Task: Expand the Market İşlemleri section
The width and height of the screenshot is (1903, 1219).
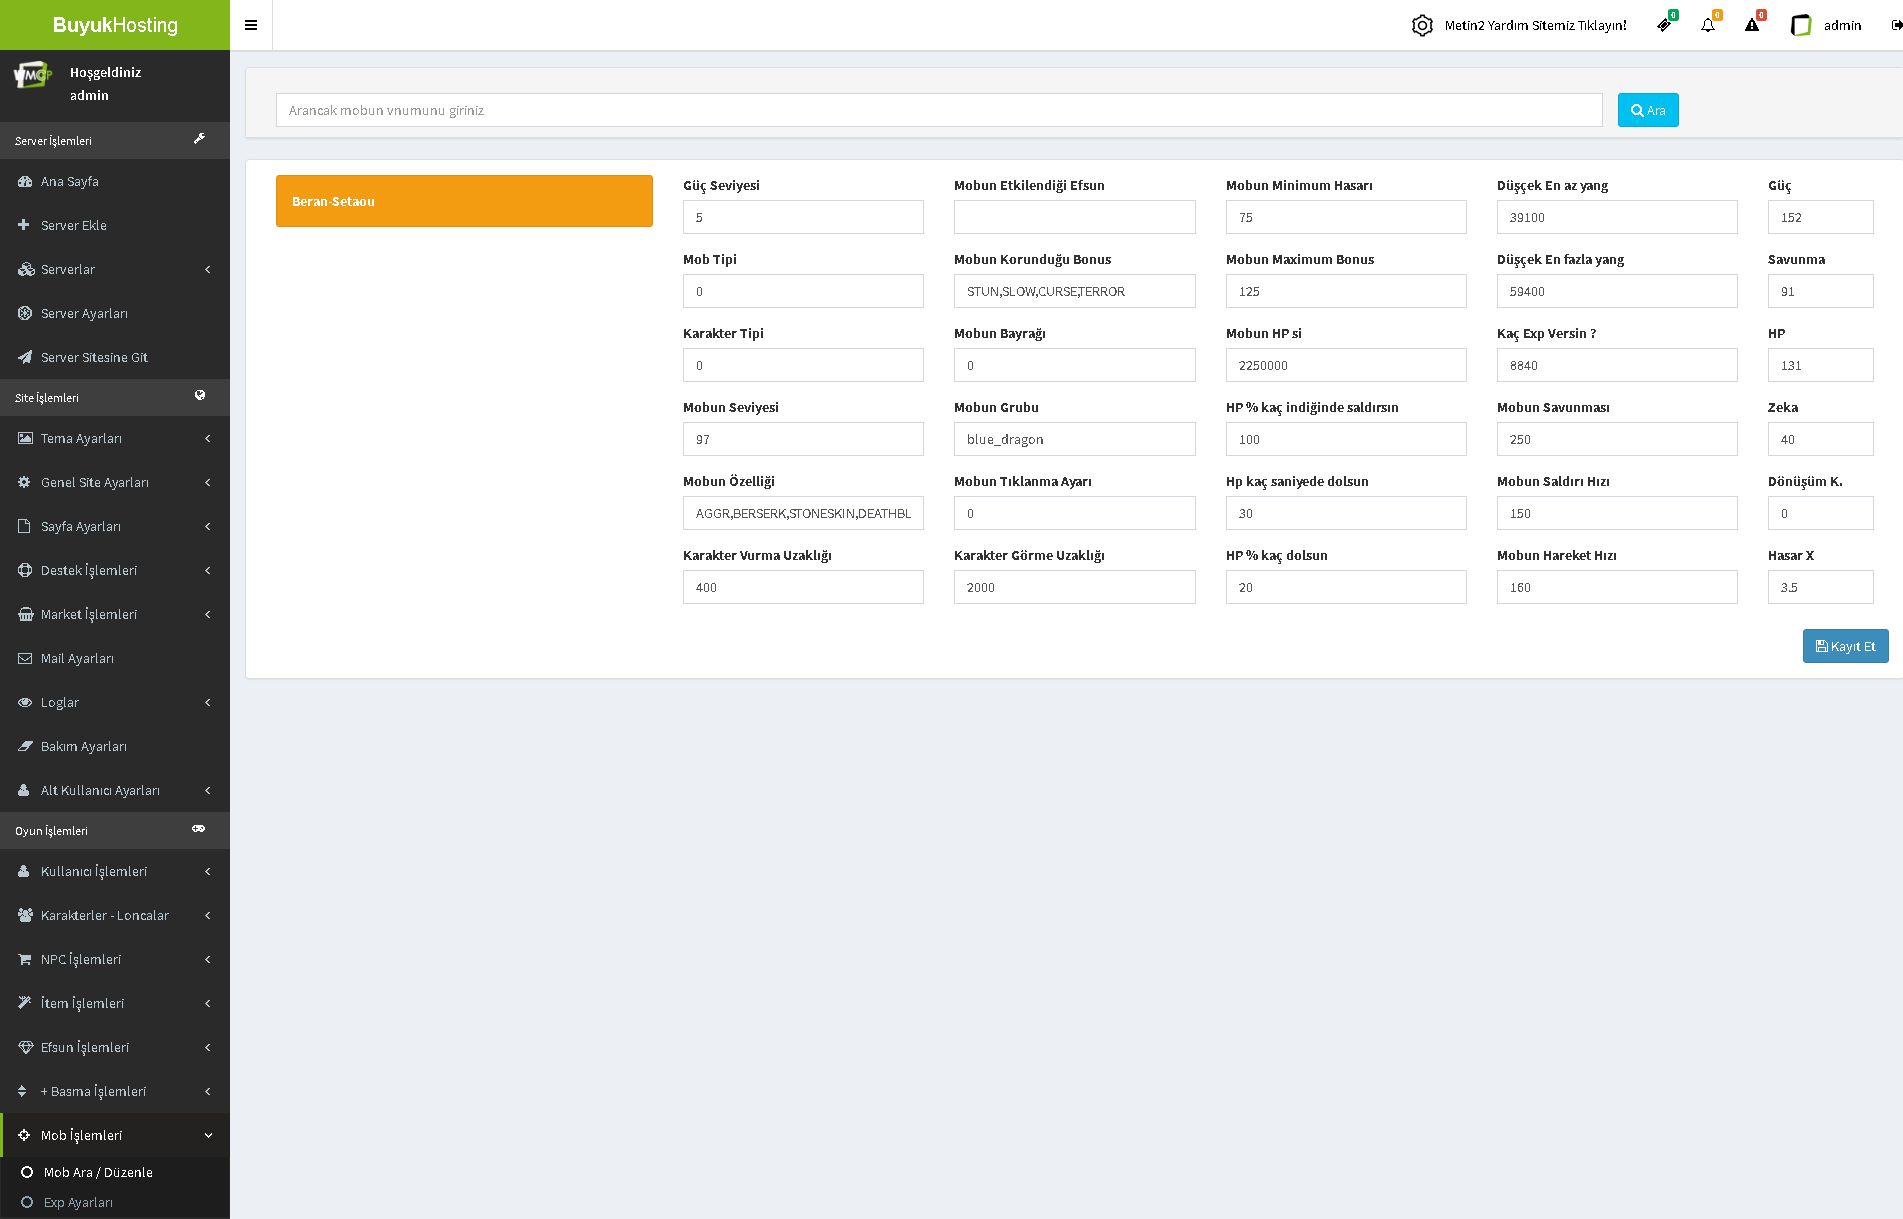Action: pyautogui.click(x=114, y=614)
